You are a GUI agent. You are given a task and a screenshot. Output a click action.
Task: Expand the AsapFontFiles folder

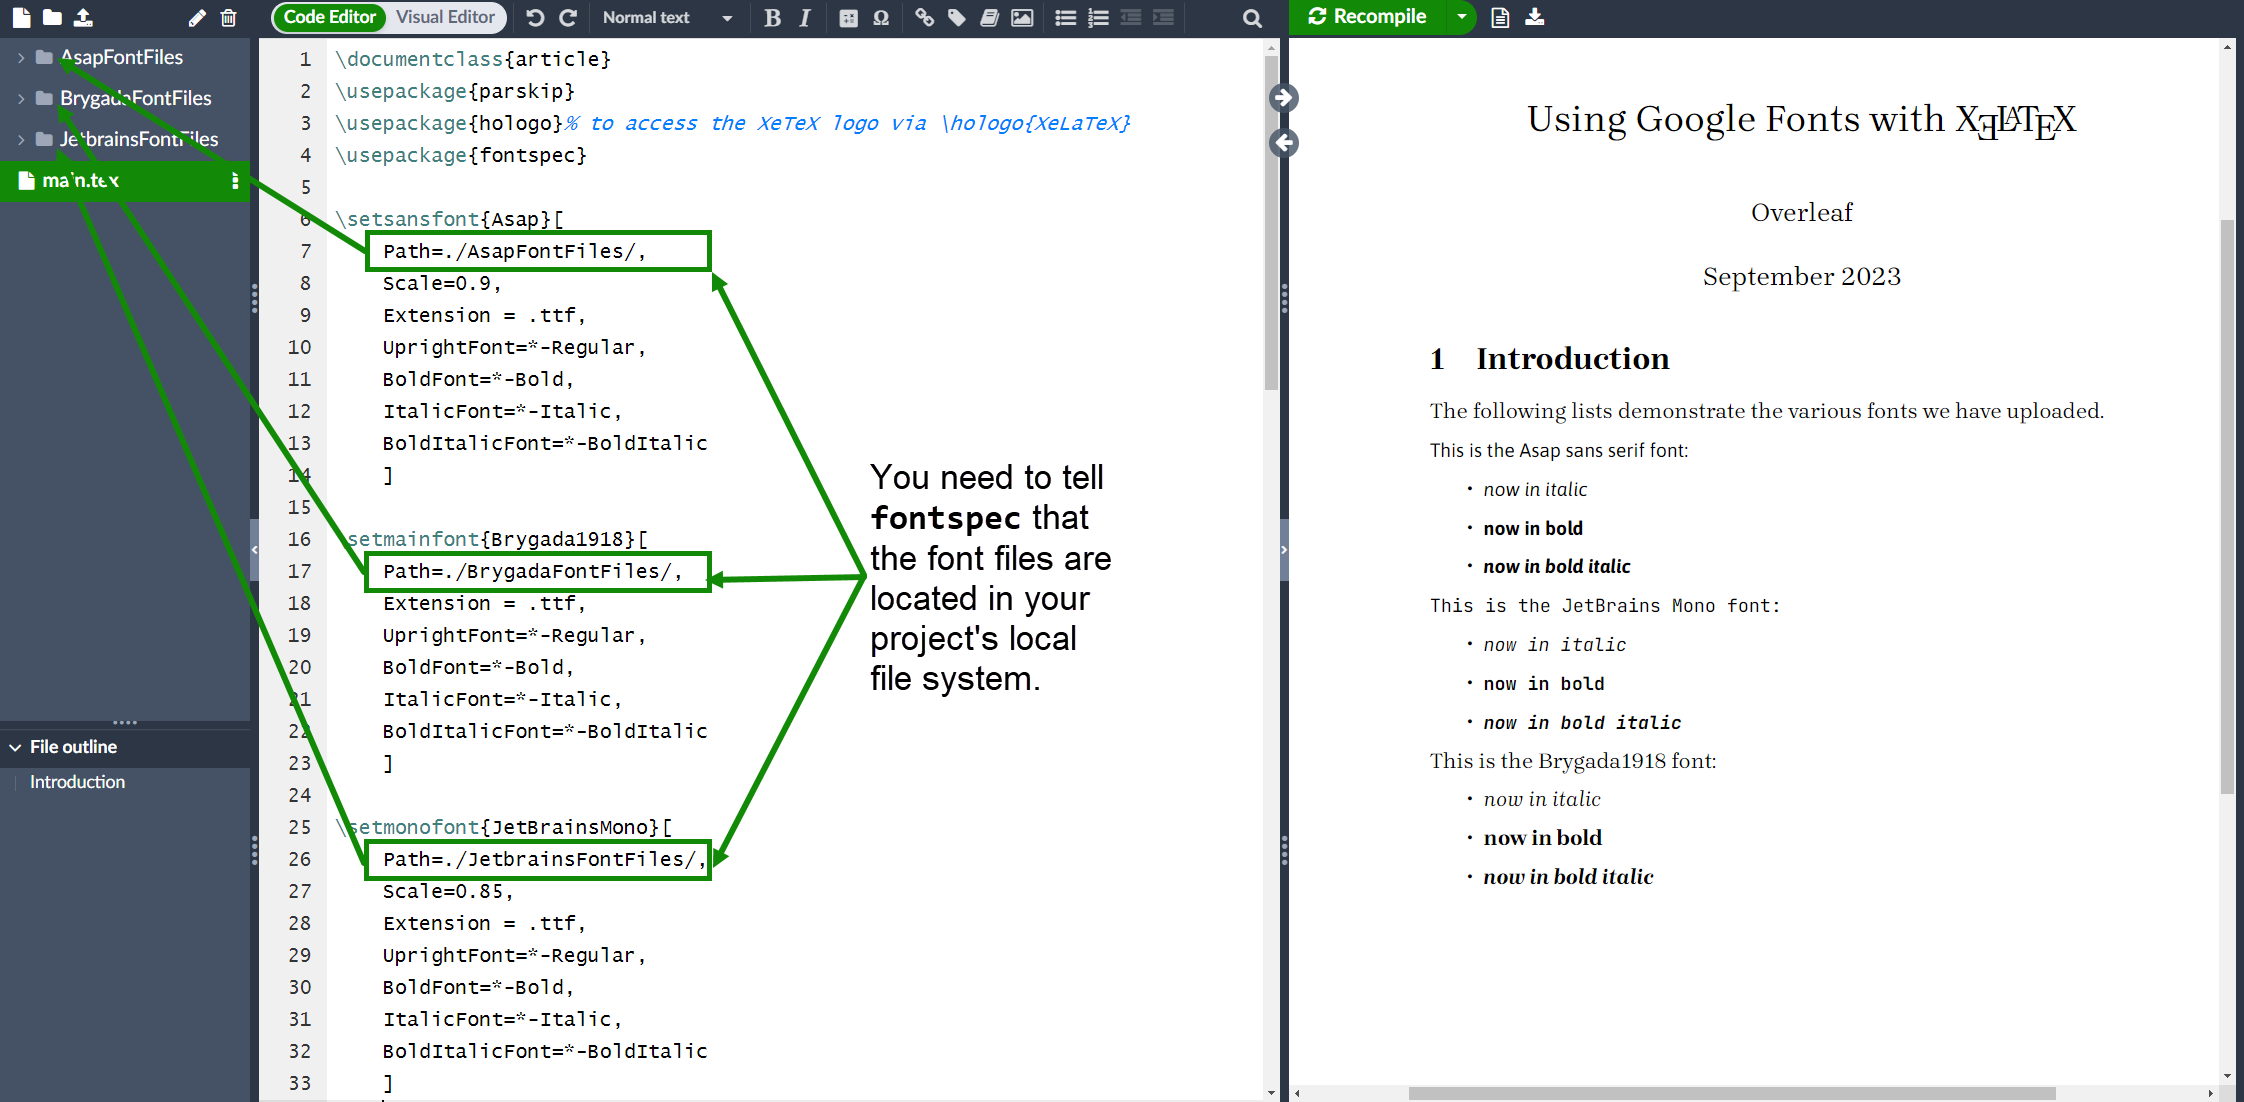point(21,58)
